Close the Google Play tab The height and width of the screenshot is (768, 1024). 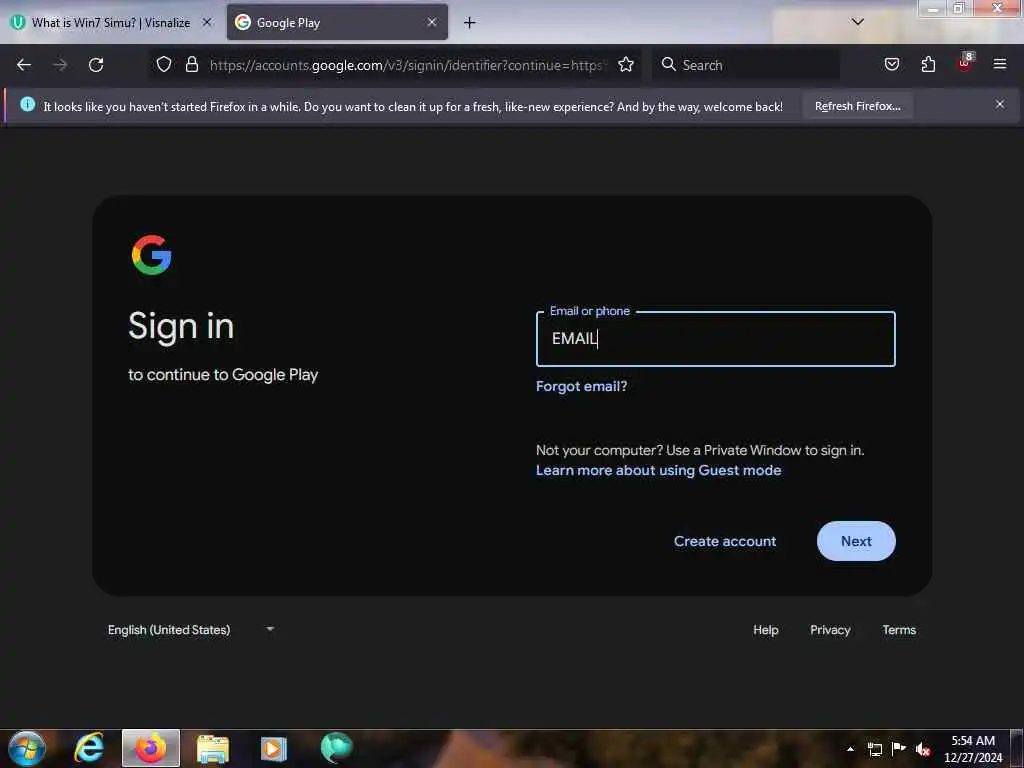pos(432,22)
